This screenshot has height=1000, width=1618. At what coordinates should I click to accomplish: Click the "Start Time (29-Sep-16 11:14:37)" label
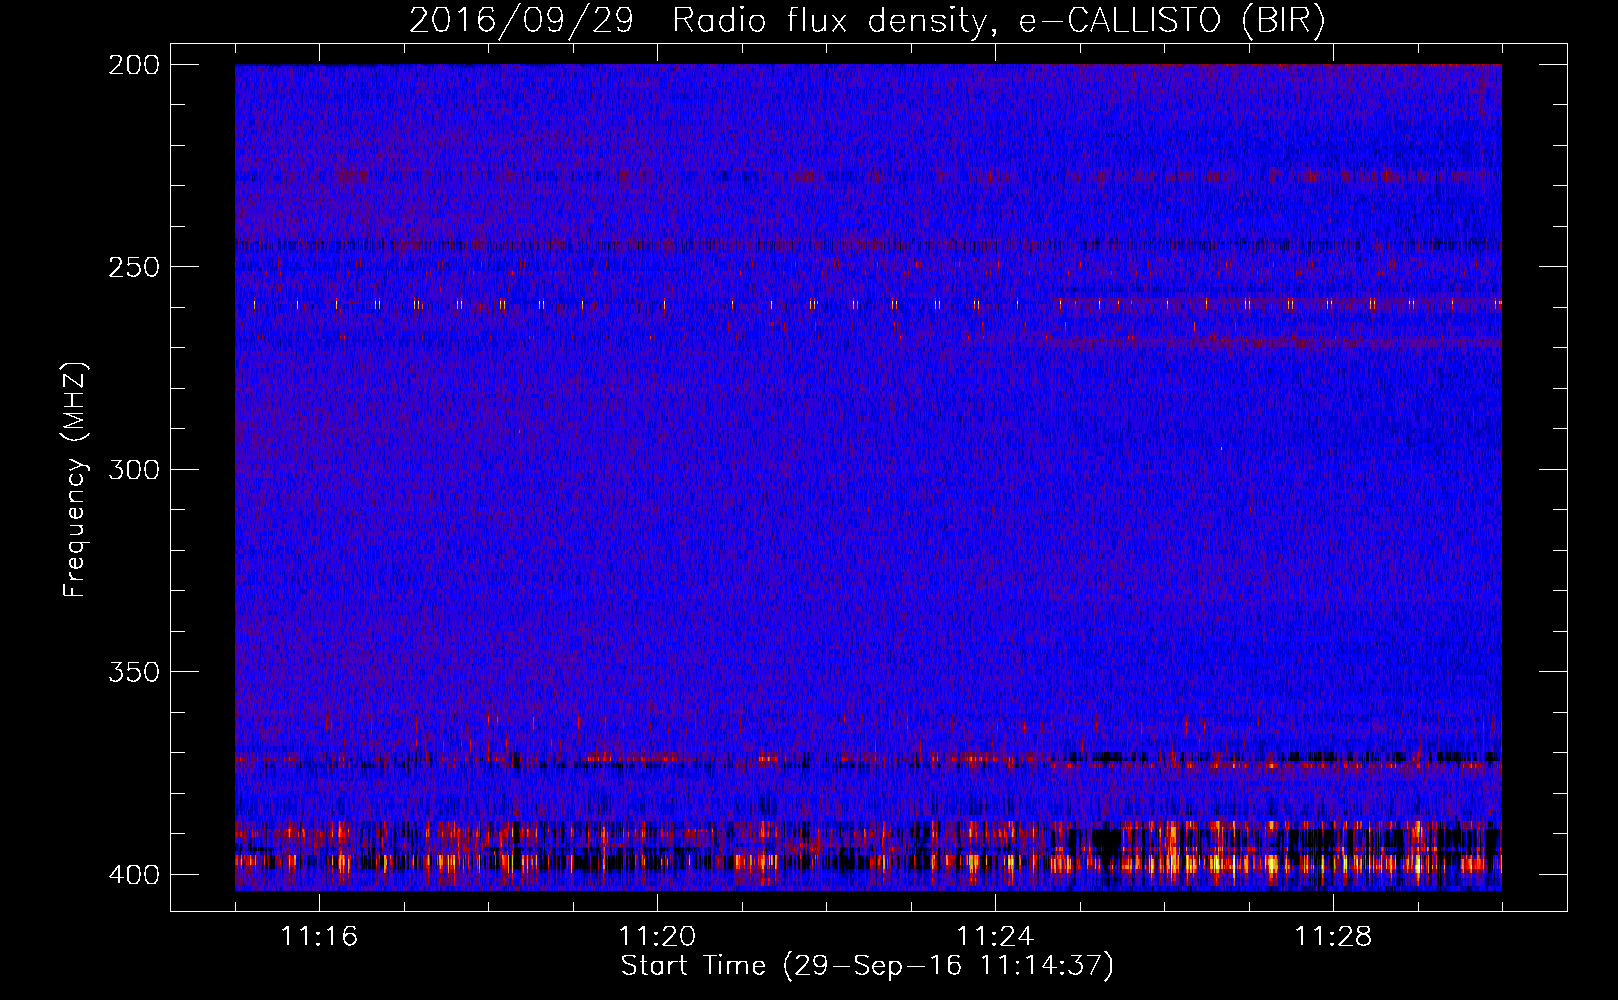[867, 966]
